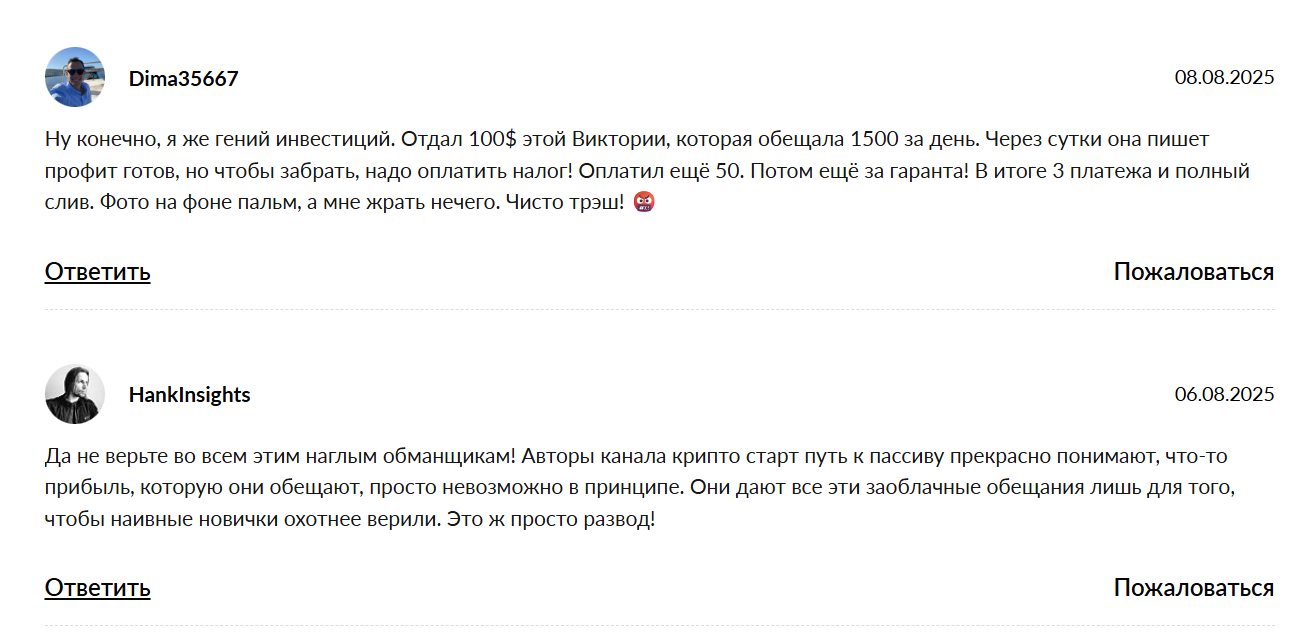
Task: Open the Dima35667 username
Action: tap(183, 78)
